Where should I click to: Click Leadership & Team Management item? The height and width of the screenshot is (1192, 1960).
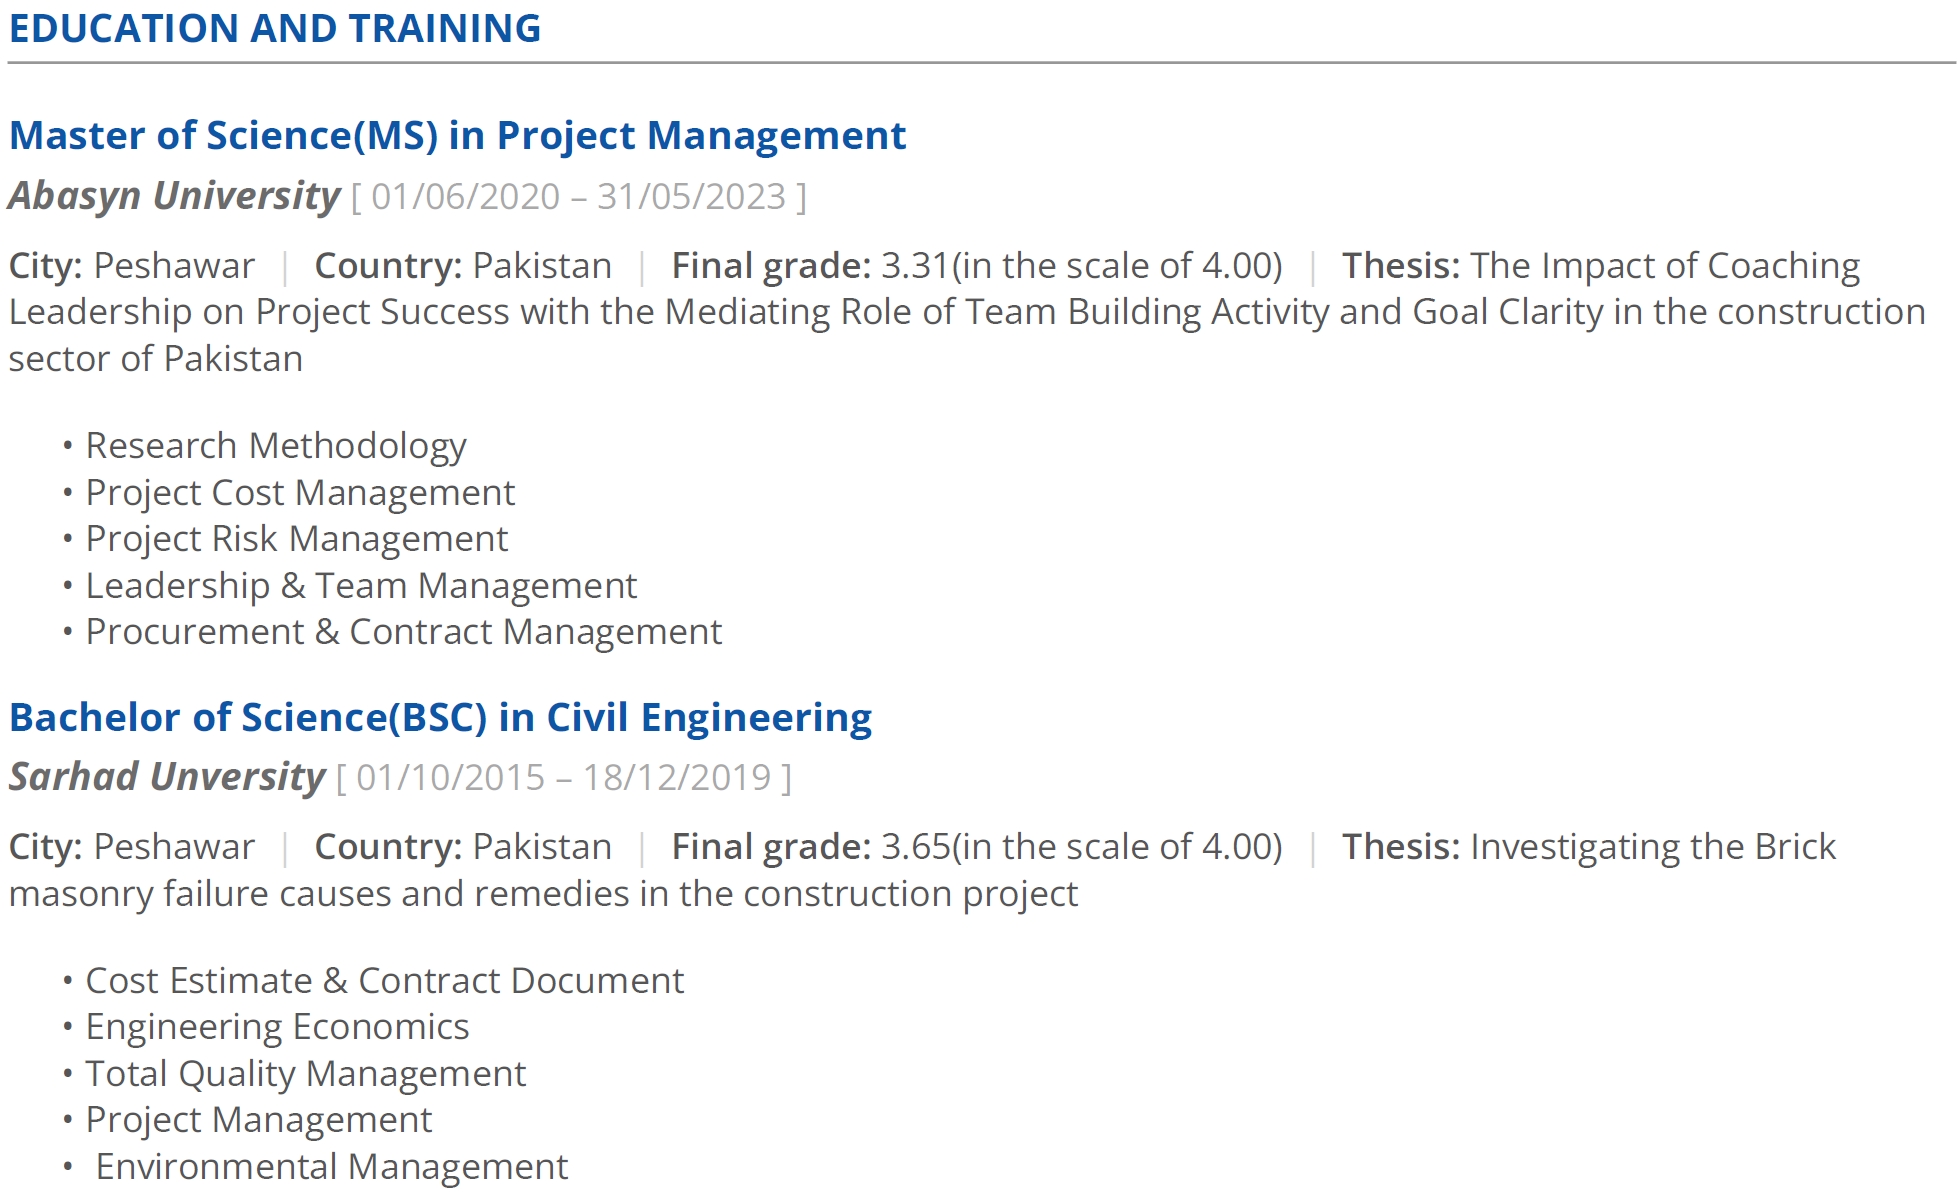[x=361, y=585]
